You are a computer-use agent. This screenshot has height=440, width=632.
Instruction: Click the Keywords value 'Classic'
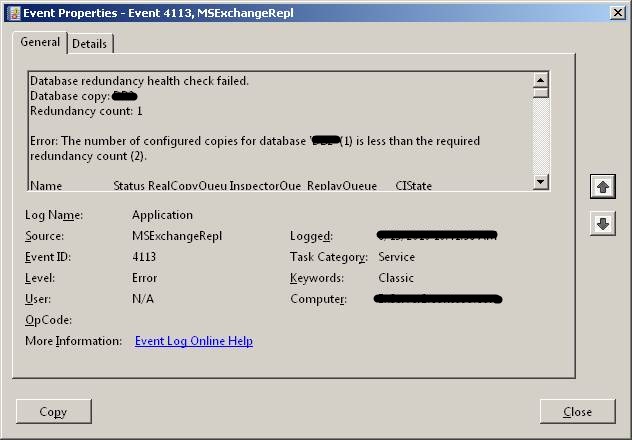tap(396, 278)
